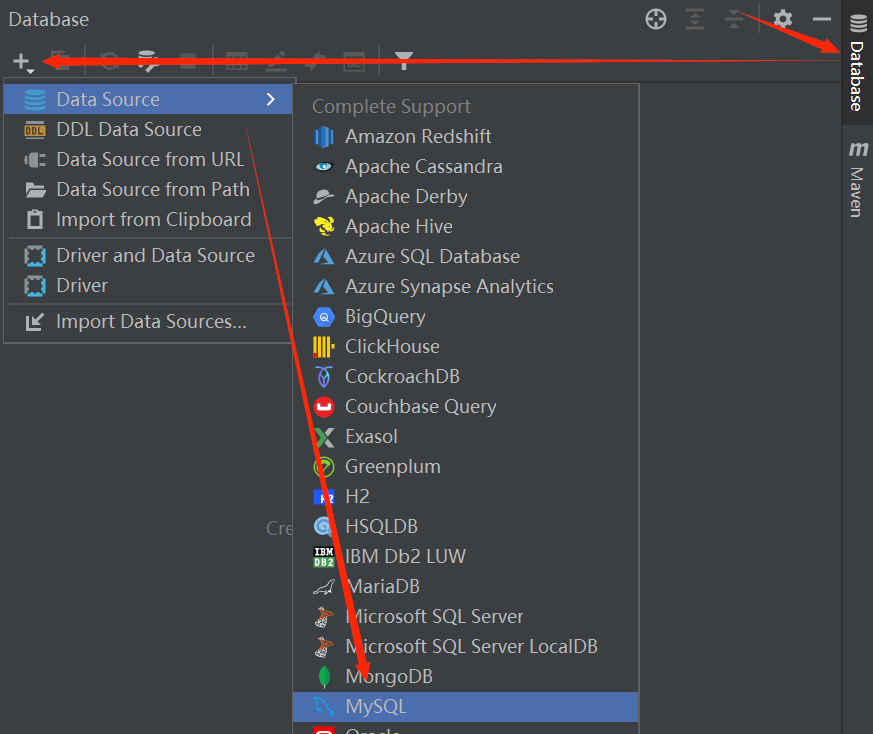Select Exasol

[465, 437]
